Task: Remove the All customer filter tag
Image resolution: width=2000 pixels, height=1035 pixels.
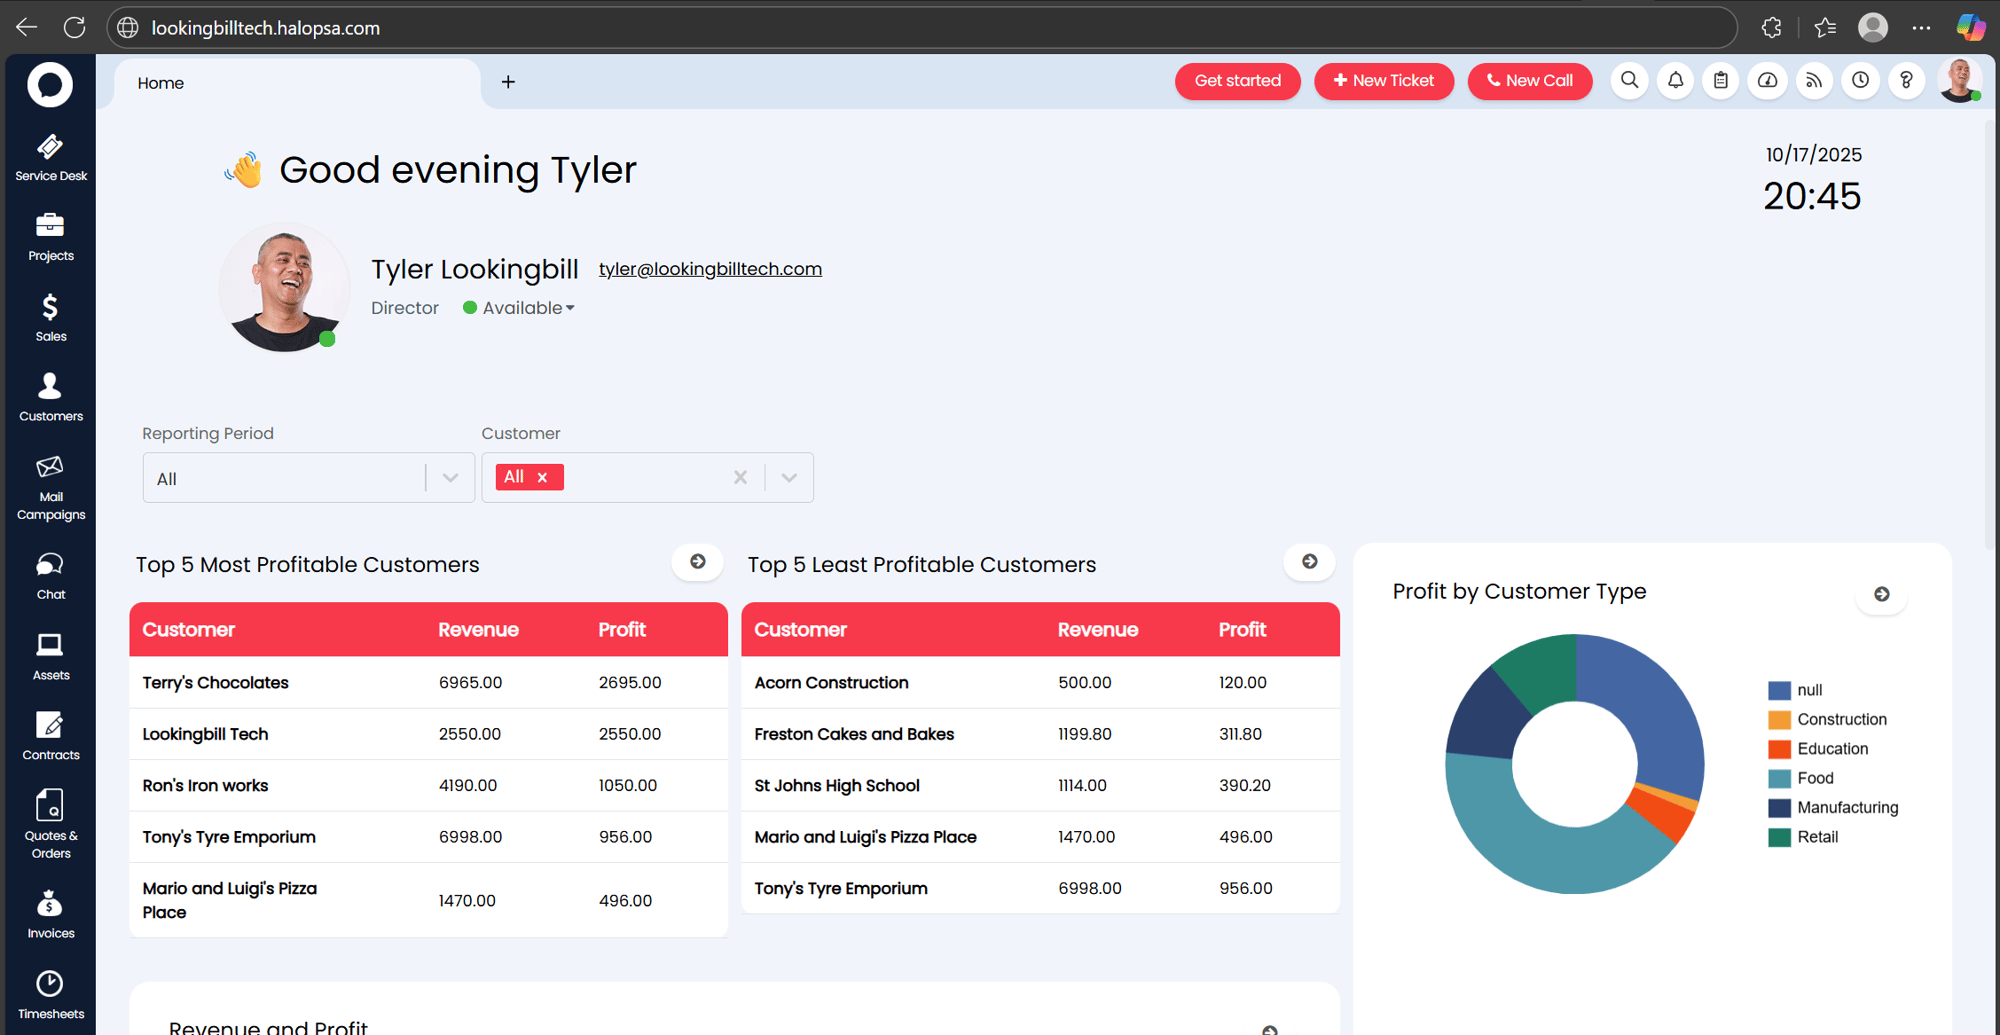Action: click(542, 478)
